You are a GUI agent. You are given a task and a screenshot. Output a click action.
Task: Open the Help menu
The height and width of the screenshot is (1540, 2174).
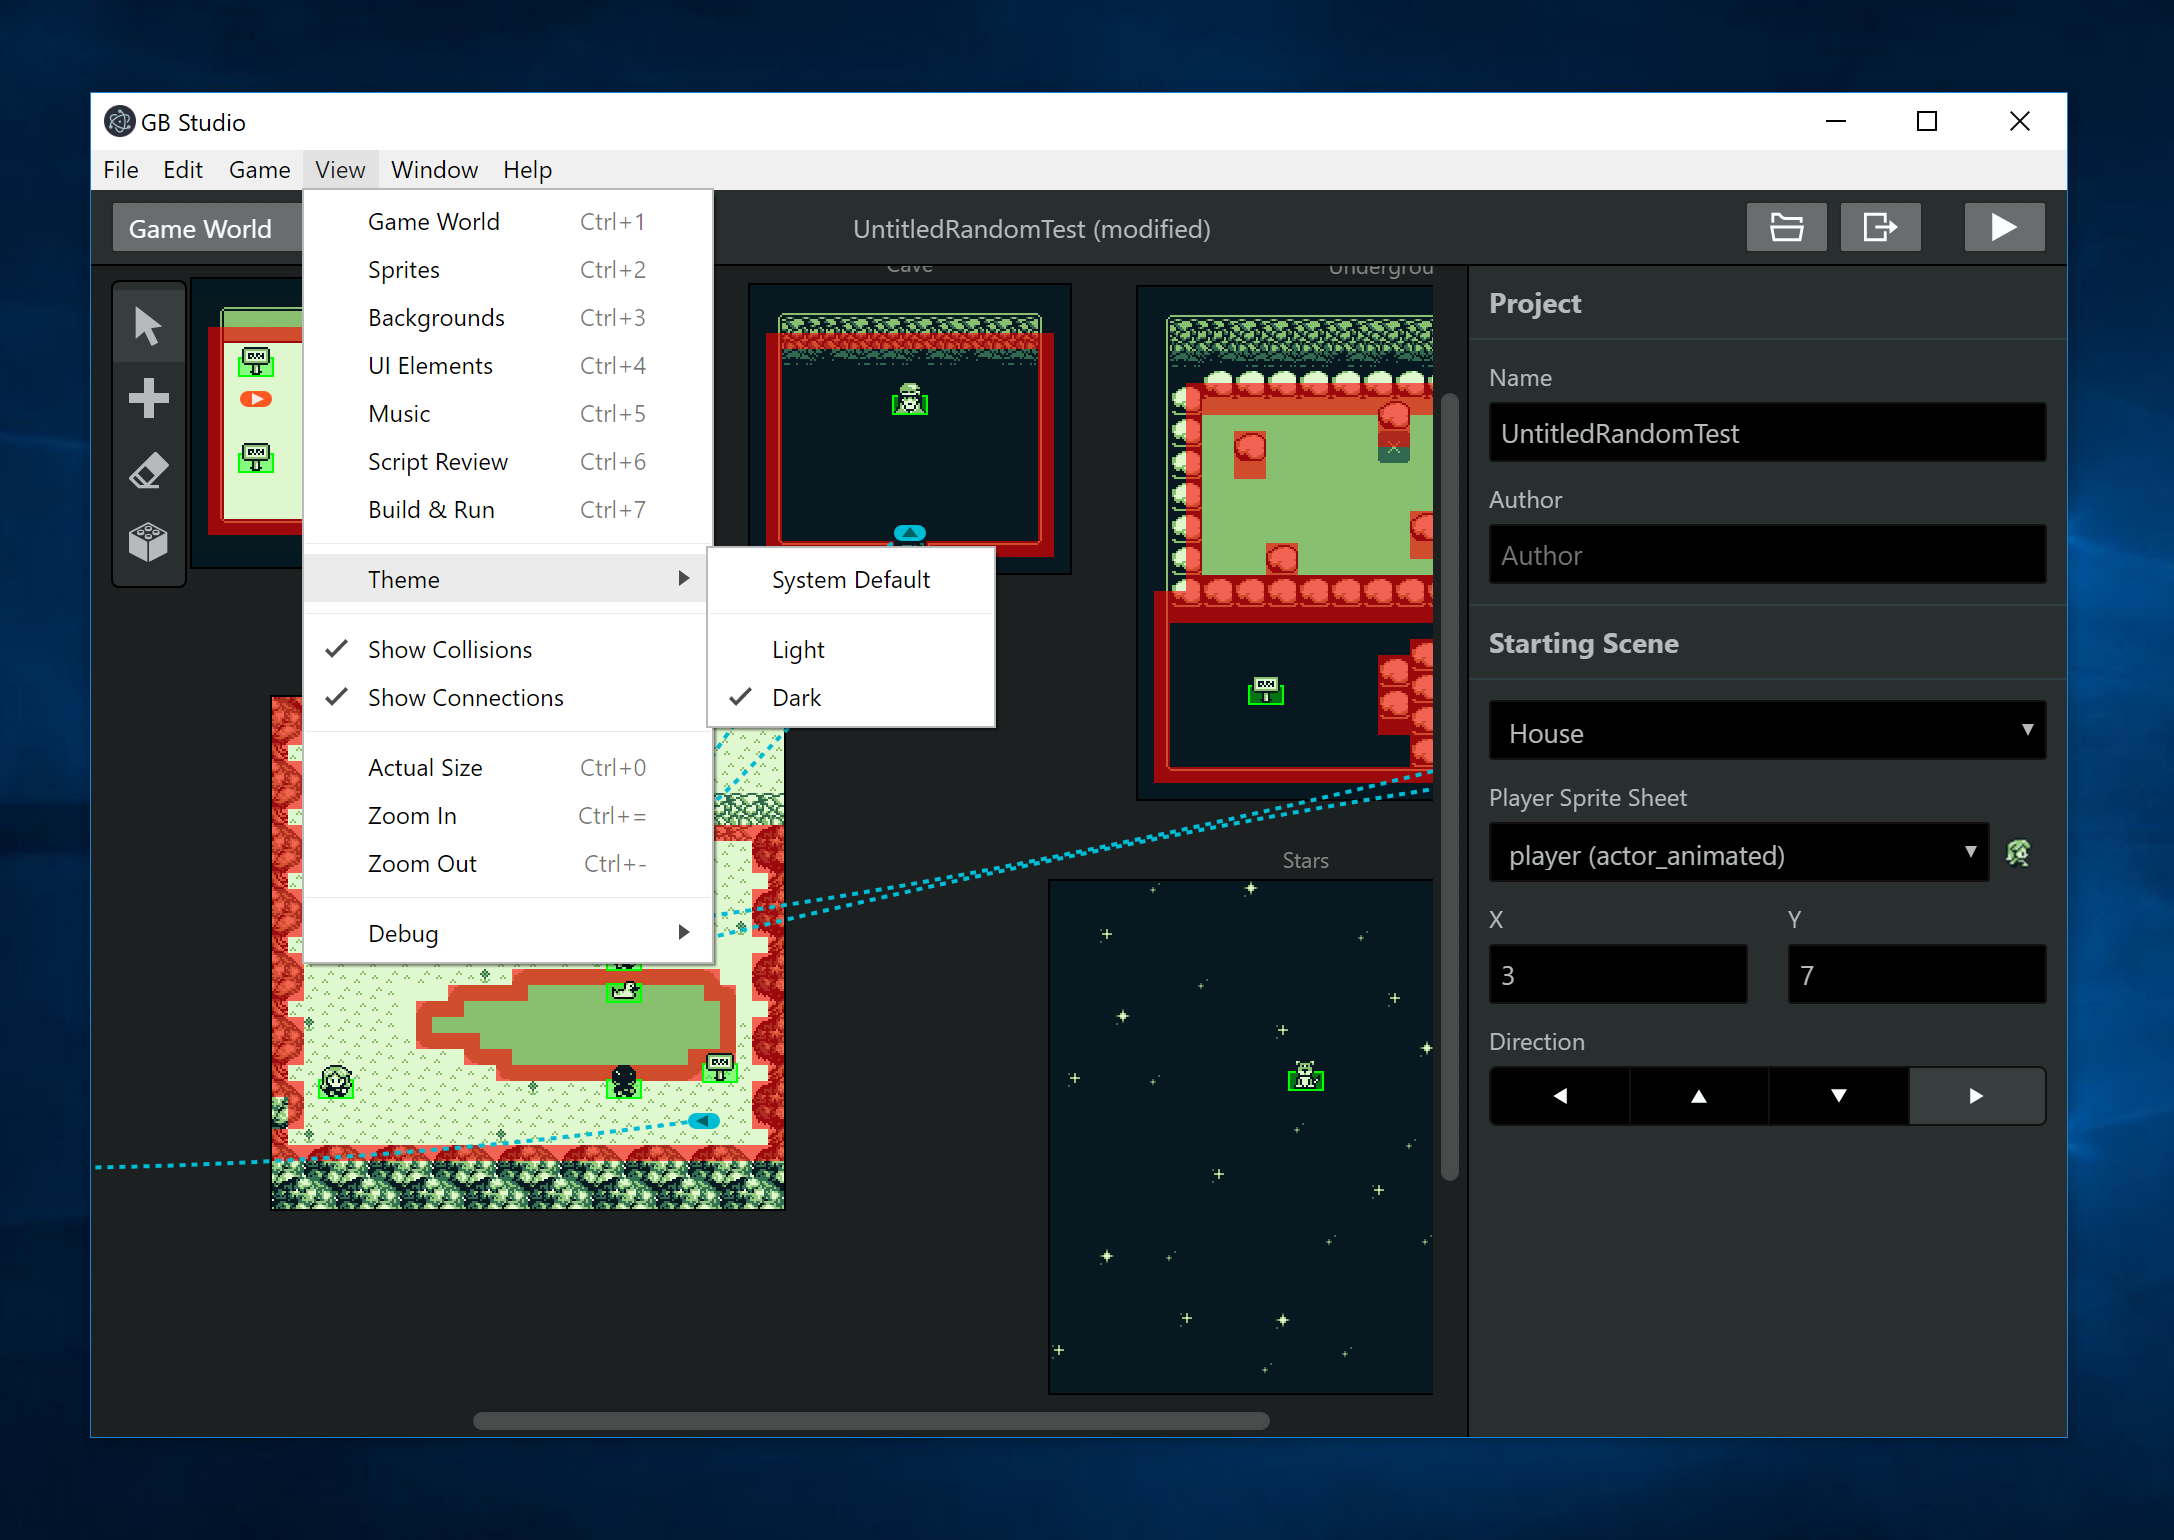pyautogui.click(x=527, y=170)
